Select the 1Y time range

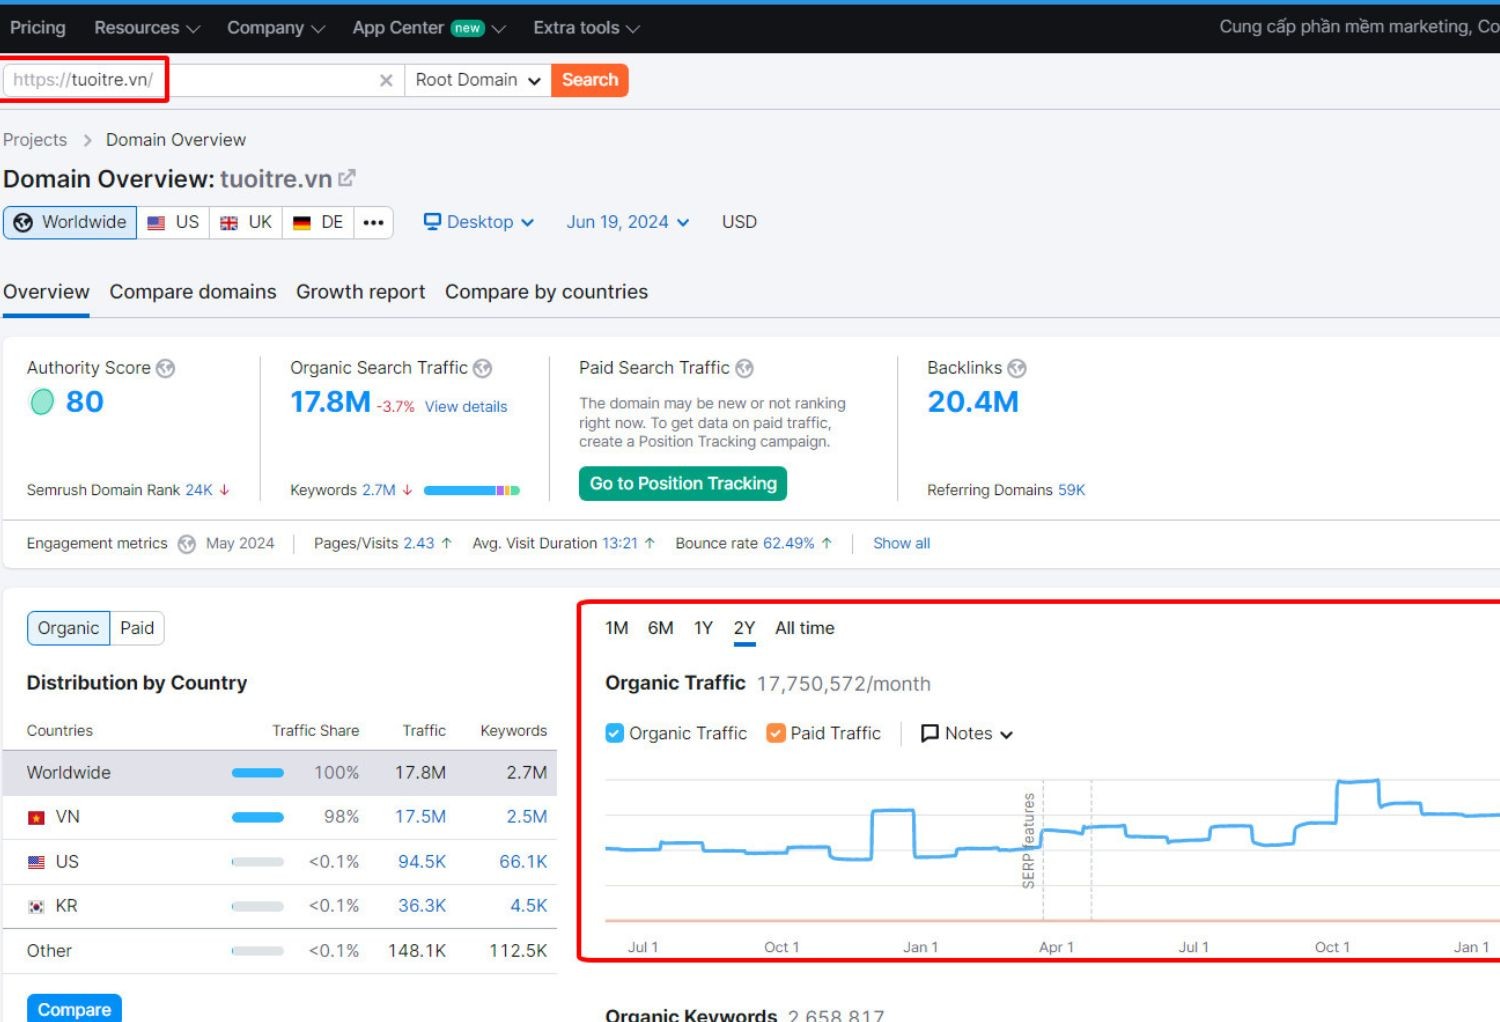pyautogui.click(x=704, y=628)
